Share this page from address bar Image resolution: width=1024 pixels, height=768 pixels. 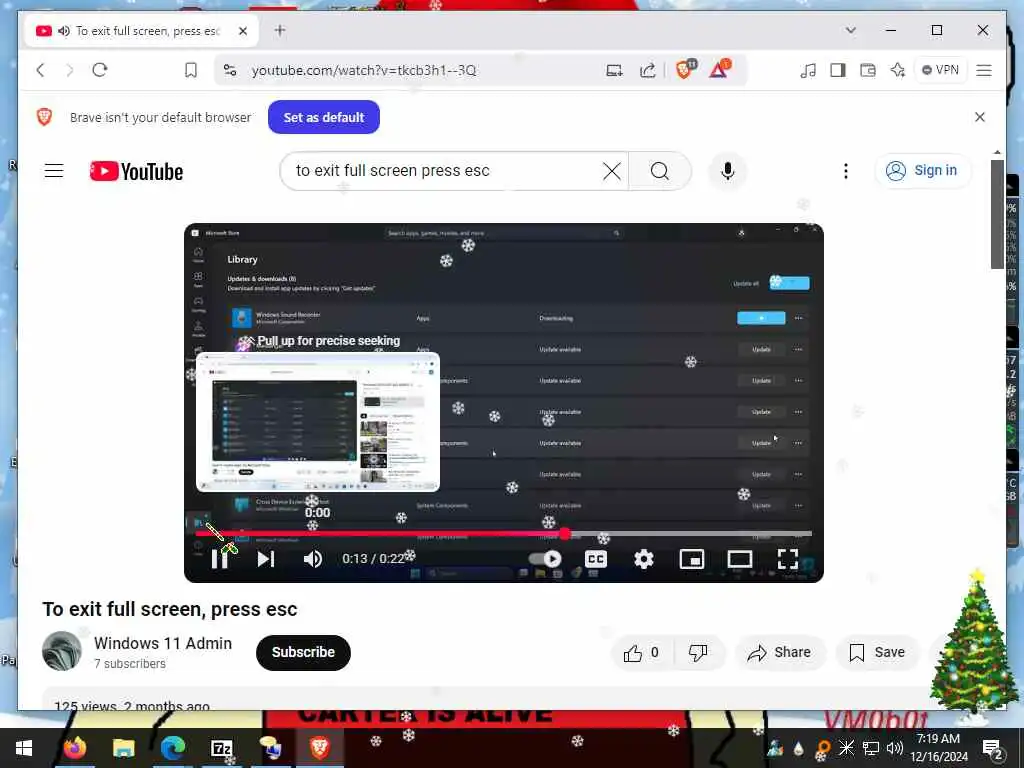click(x=648, y=70)
